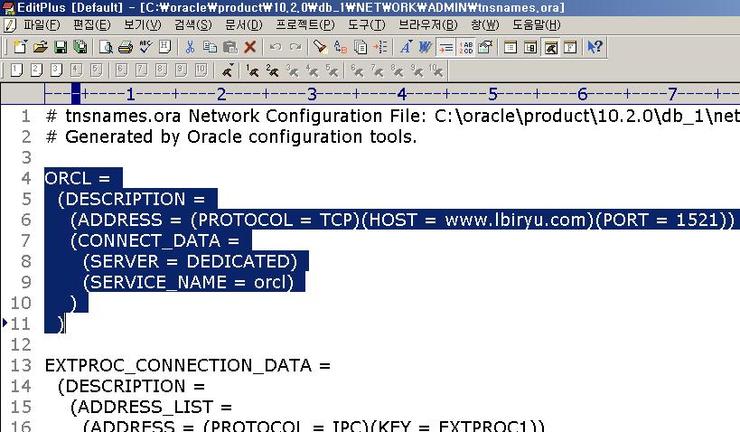The height and width of the screenshot is (432, 740).
Task: Open the 프로젝트(P) menu
Action: tap(304, 24)
